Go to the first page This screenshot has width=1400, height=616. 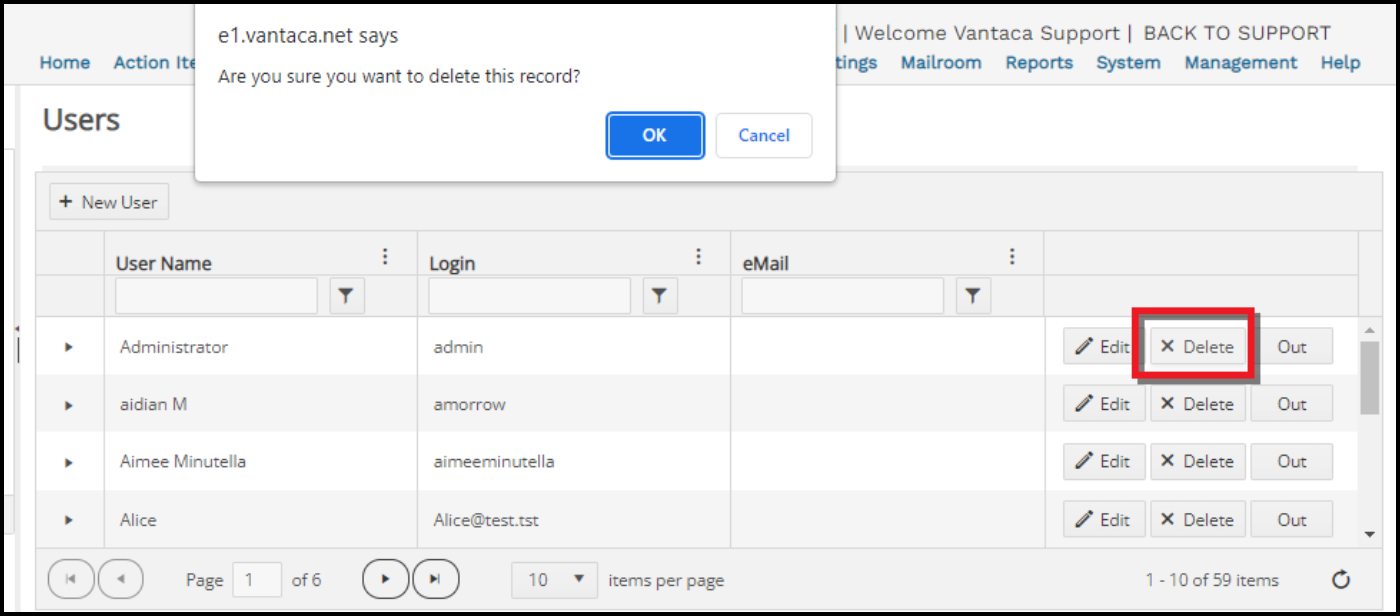coord(71,579)
